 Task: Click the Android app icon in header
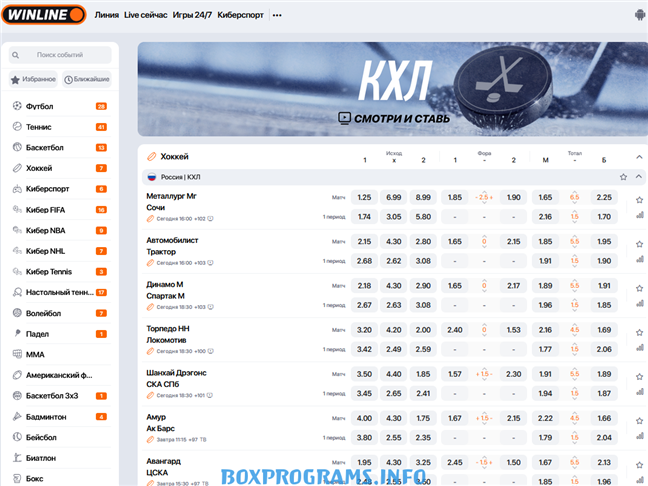point(639,15)
